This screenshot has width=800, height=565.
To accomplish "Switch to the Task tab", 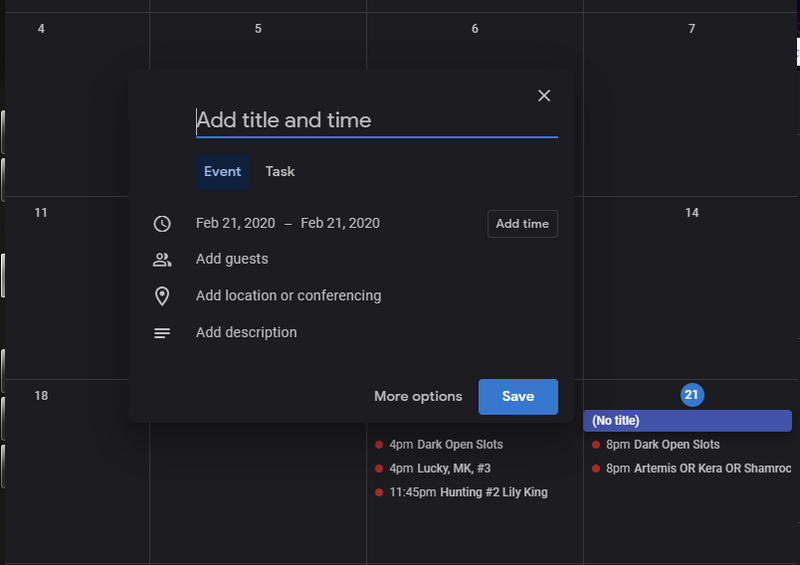I will pyautogui.click(x=280, y=172).
